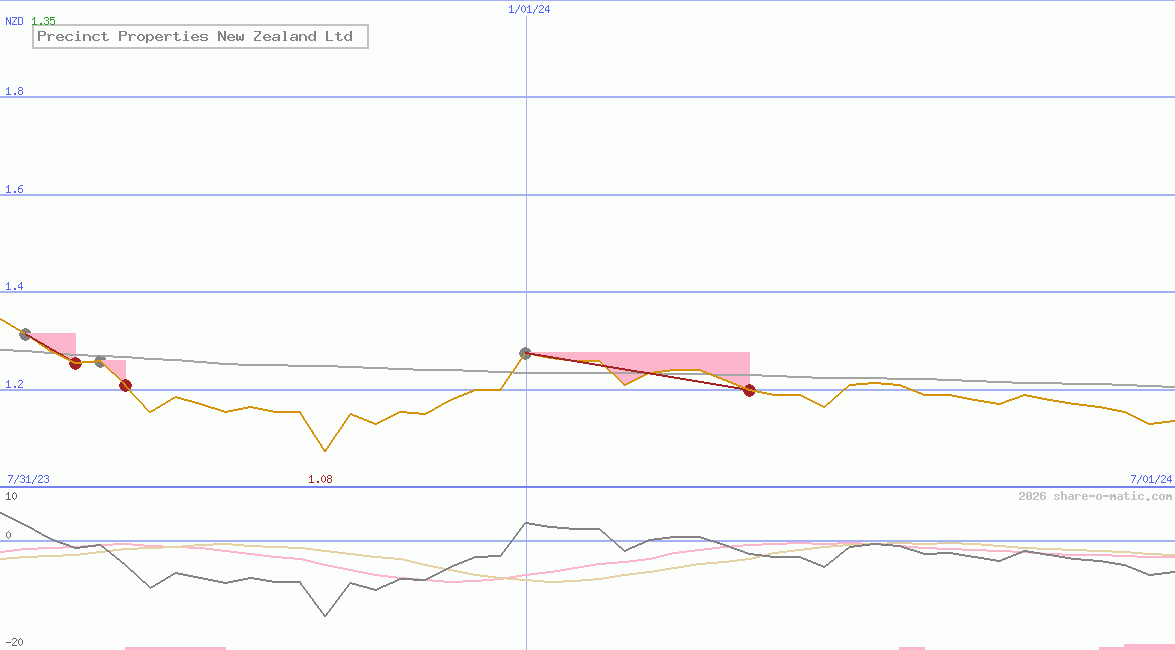Screen dimensions: 1175x650
Task: Select the first red marker after 7/31/23
Action: 75,363
